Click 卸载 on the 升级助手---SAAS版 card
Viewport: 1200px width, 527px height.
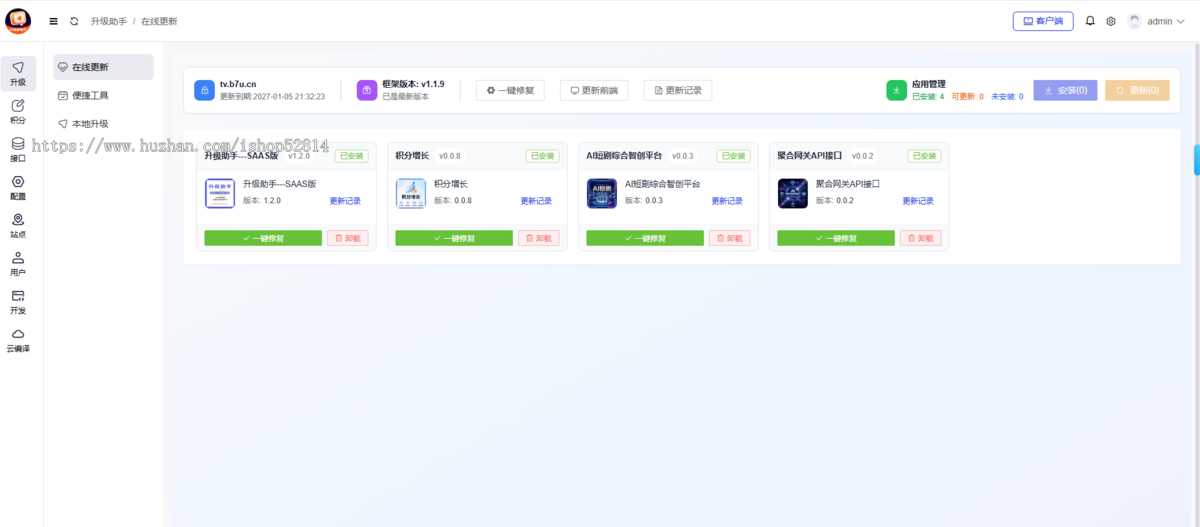point(347,238)
